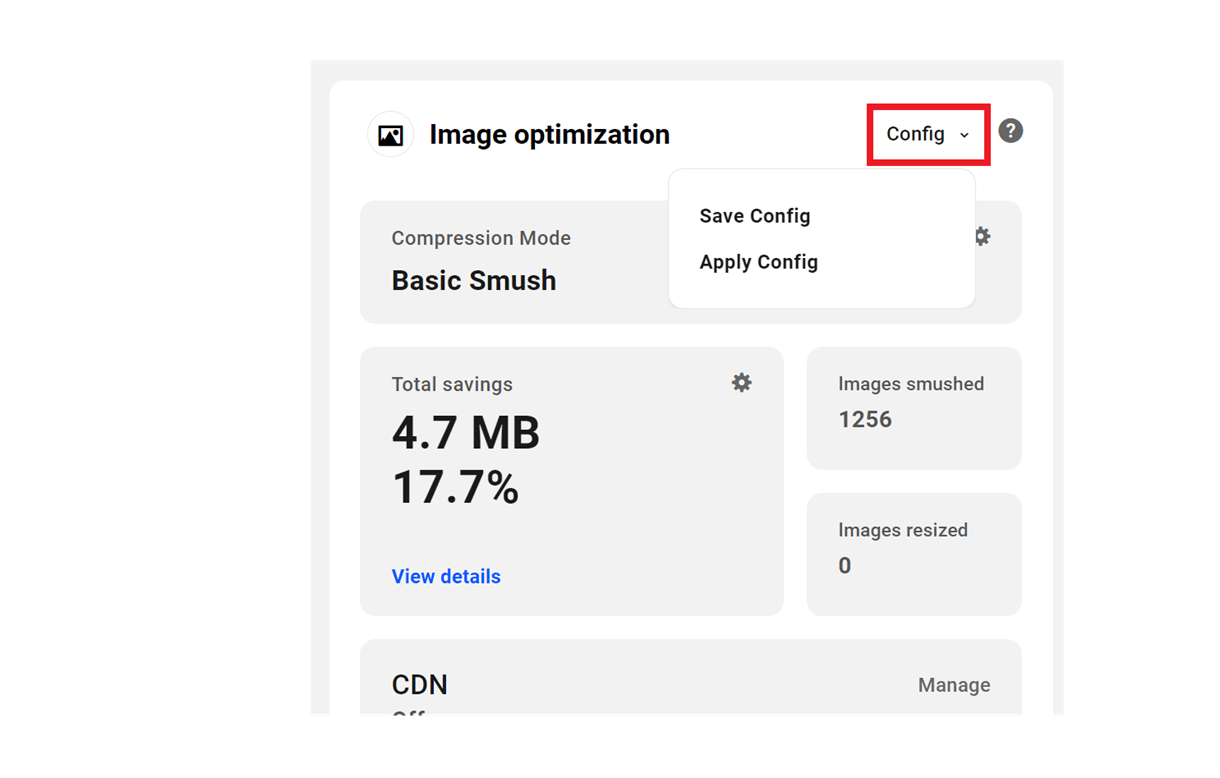Click the Images resized label
Image resolution: width=1220 pixels, height=778 pixels.
[x=902, y=530]
